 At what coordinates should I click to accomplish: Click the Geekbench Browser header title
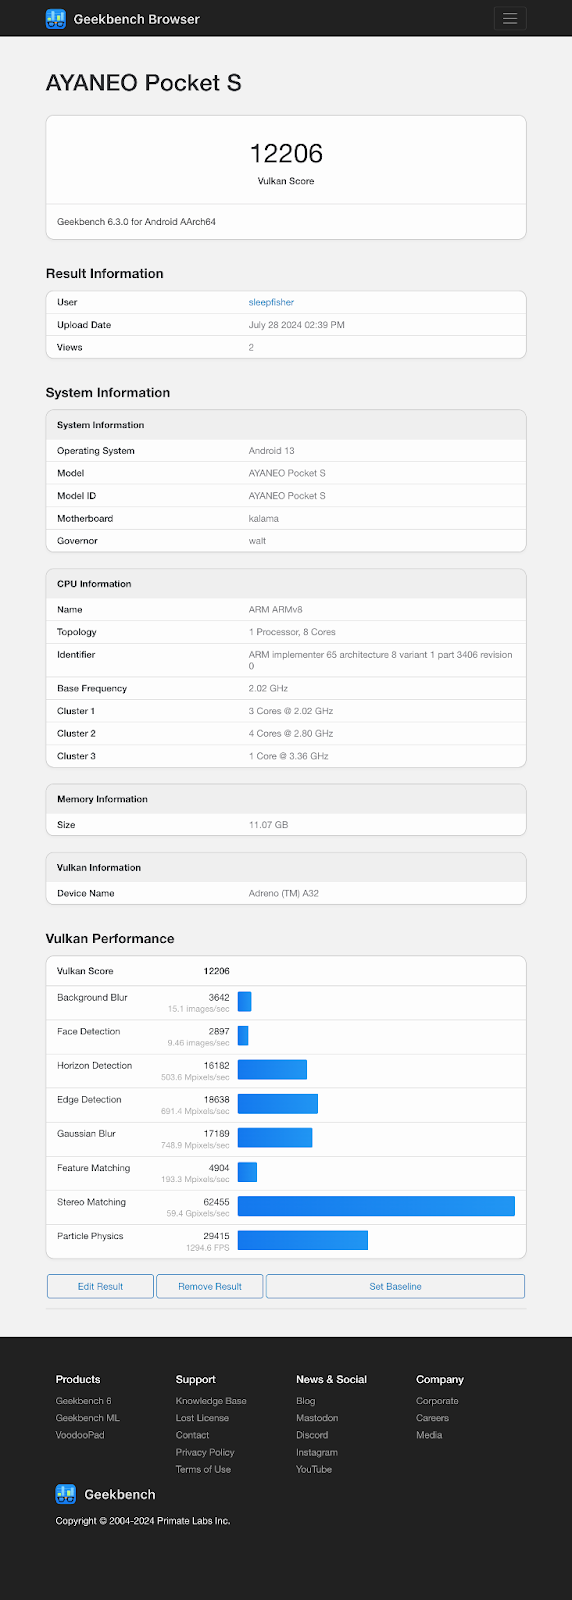pos(136,19)
